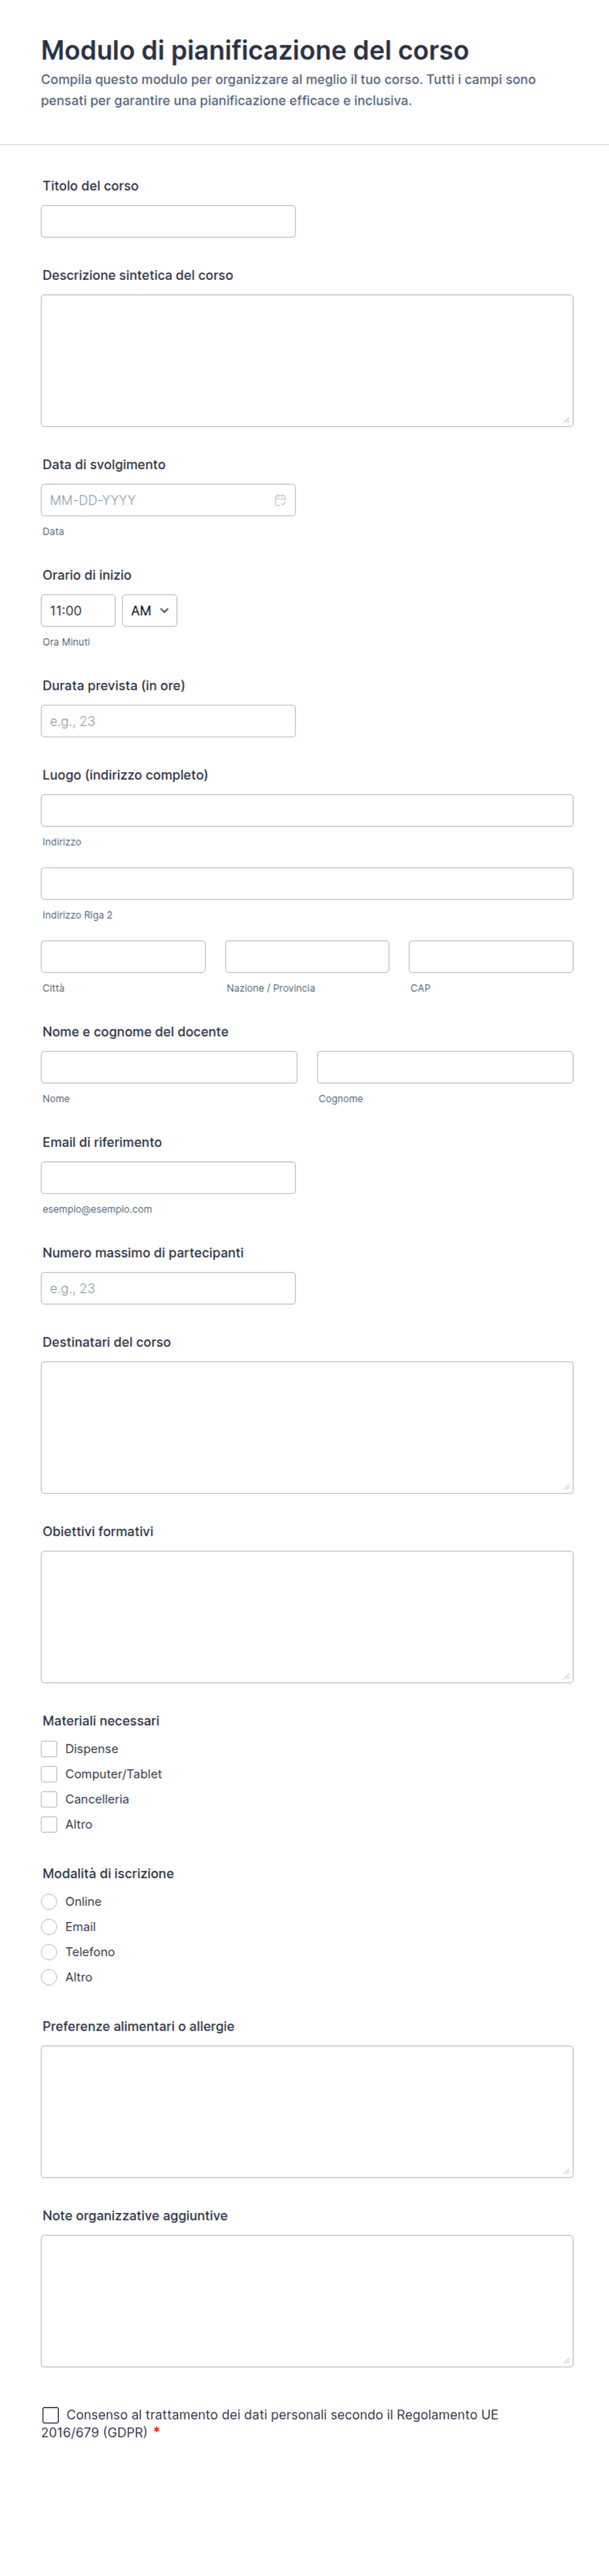Click the start time 11:00 field
The image size is (609, 2576).
tap(78, 611)
